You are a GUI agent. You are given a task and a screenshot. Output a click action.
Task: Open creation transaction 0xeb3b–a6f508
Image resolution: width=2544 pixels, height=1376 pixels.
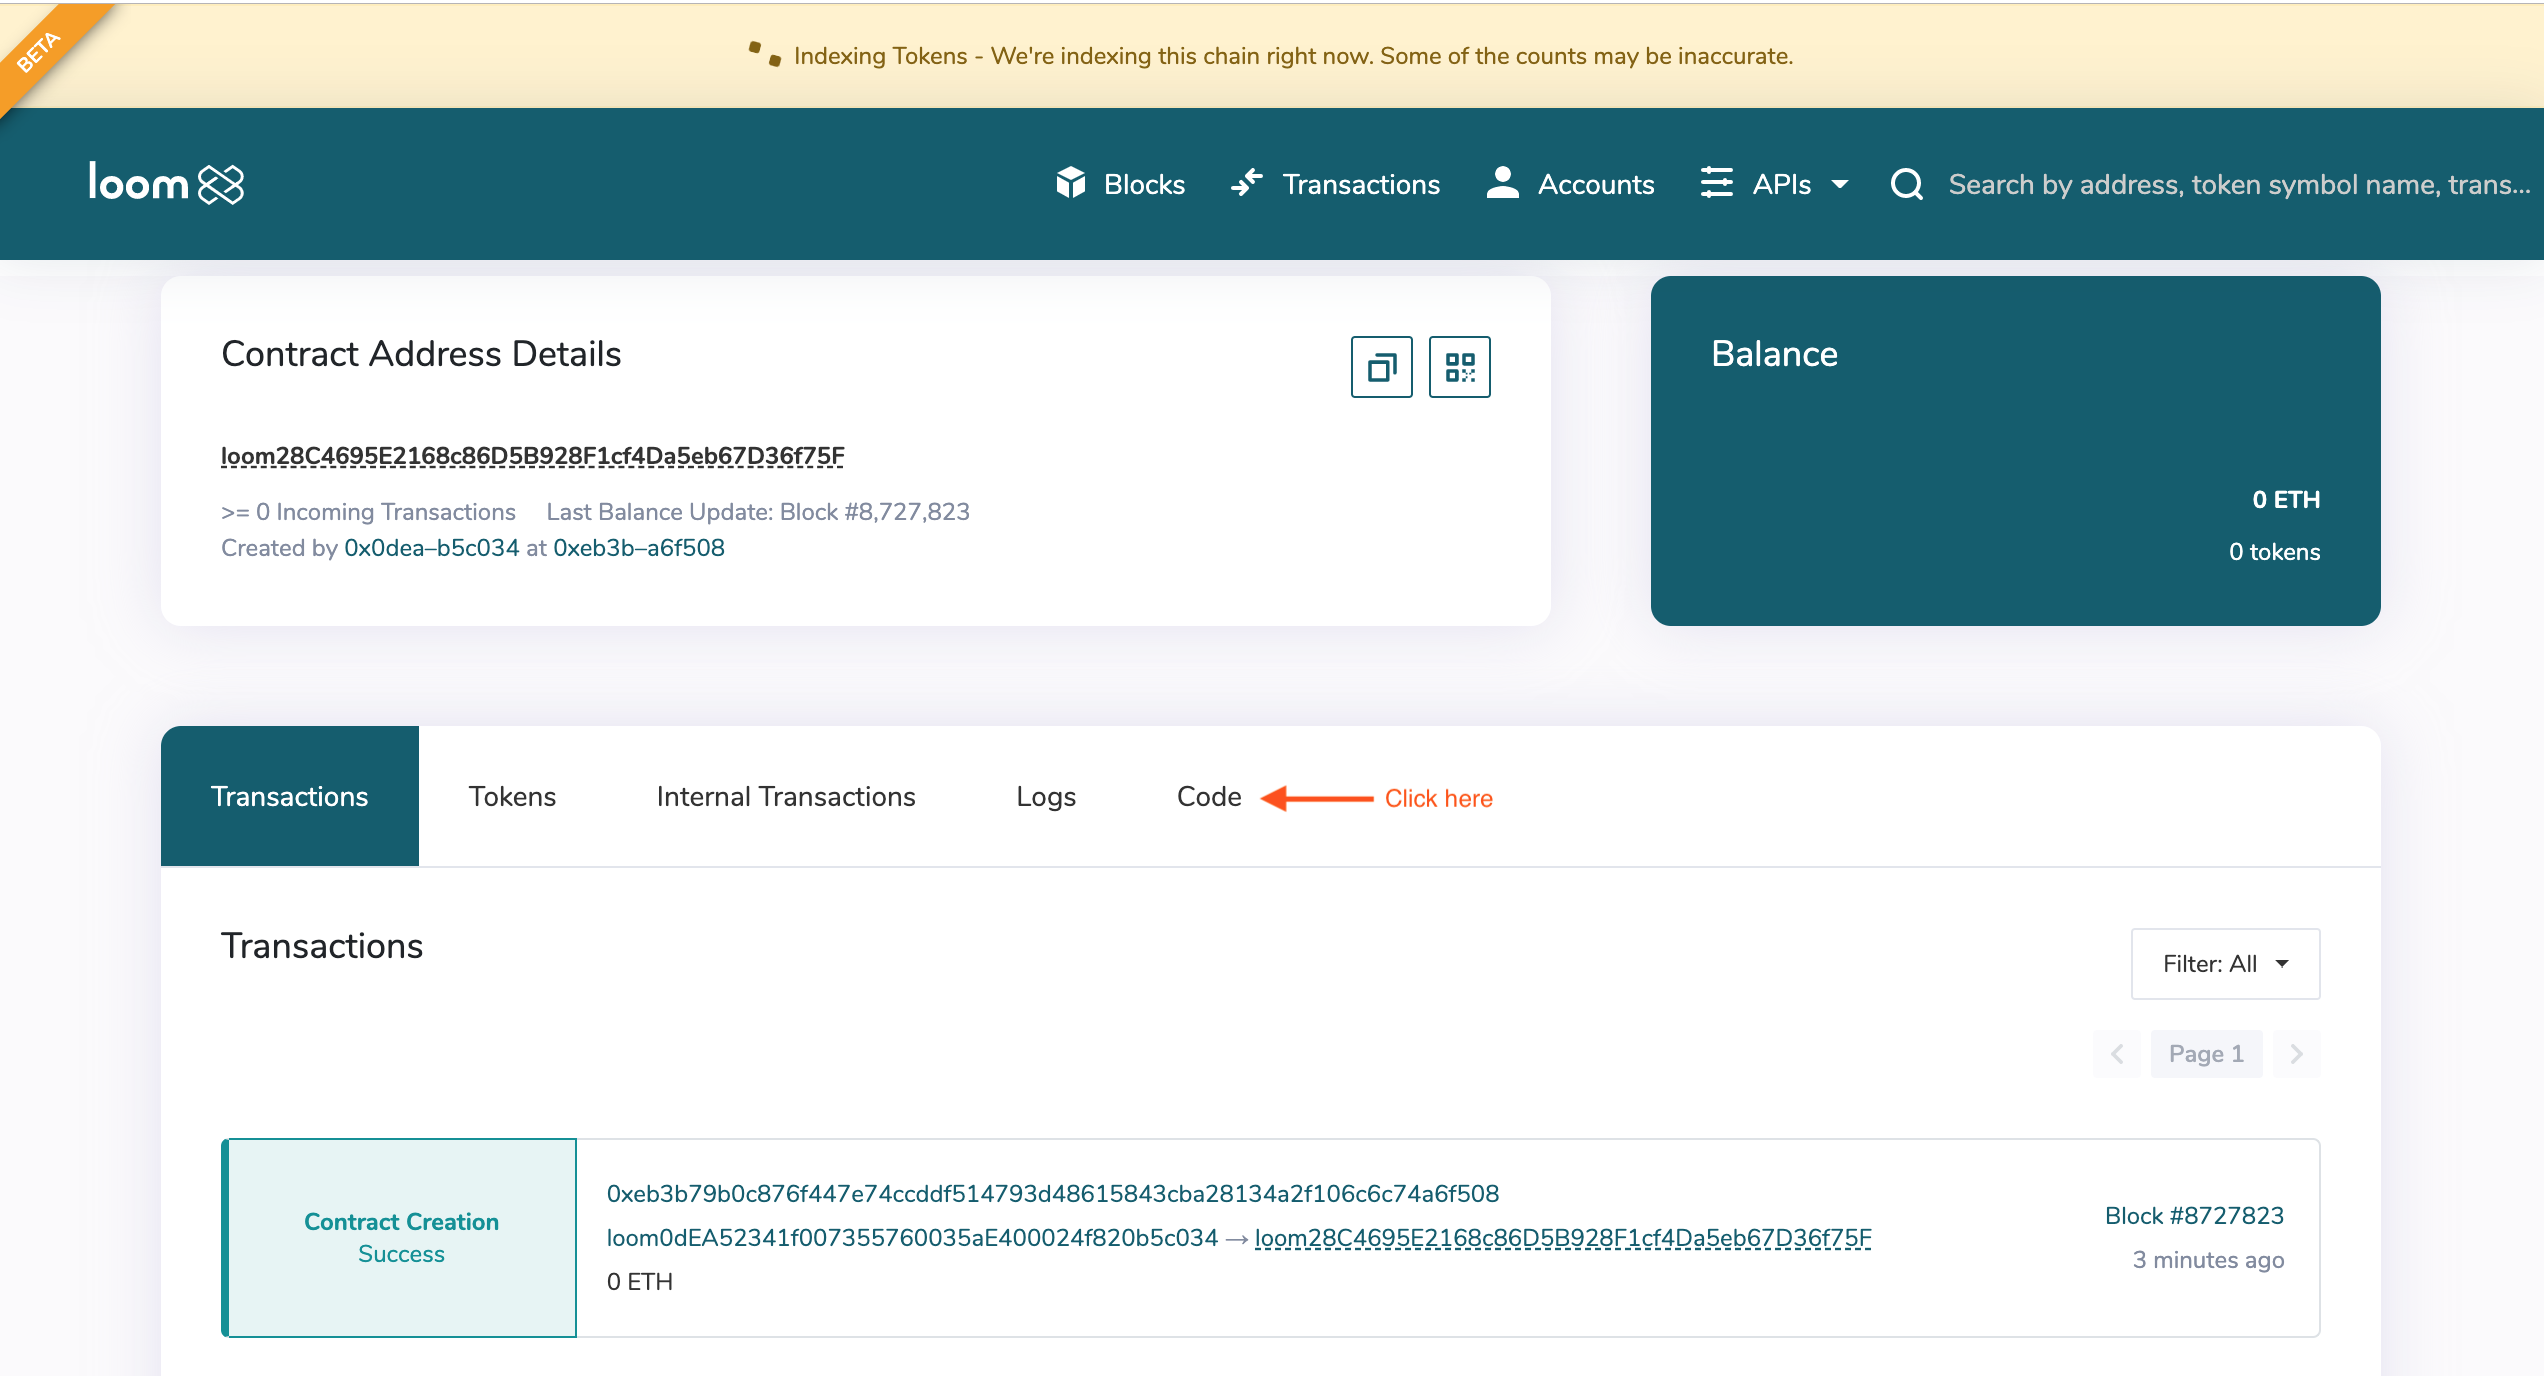click(639, 548)
